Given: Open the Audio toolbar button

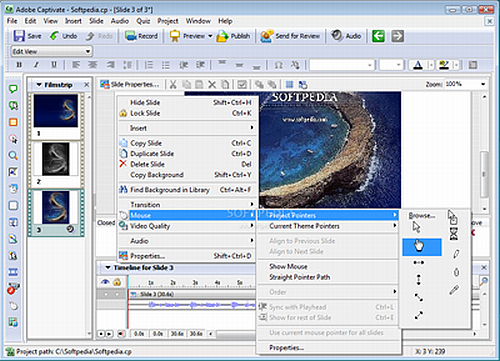Looking at the screenshot, I should pos(346,36).
